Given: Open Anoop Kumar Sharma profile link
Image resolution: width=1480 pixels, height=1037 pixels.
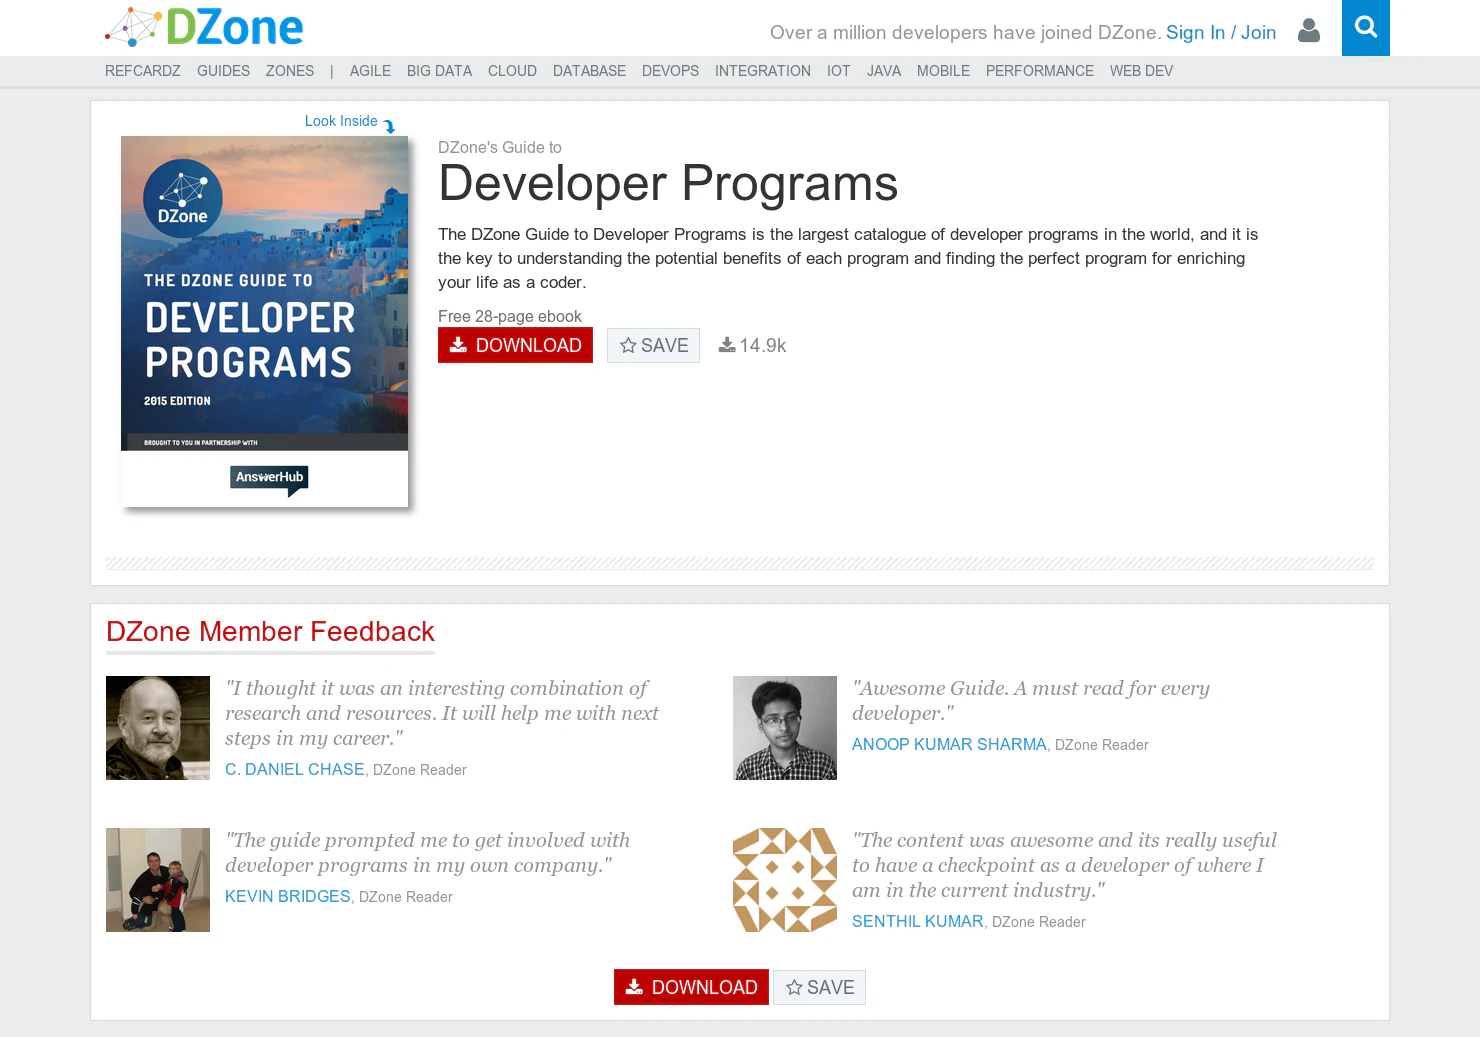Looking at the screenshot, I should click(x=949, y=744).
